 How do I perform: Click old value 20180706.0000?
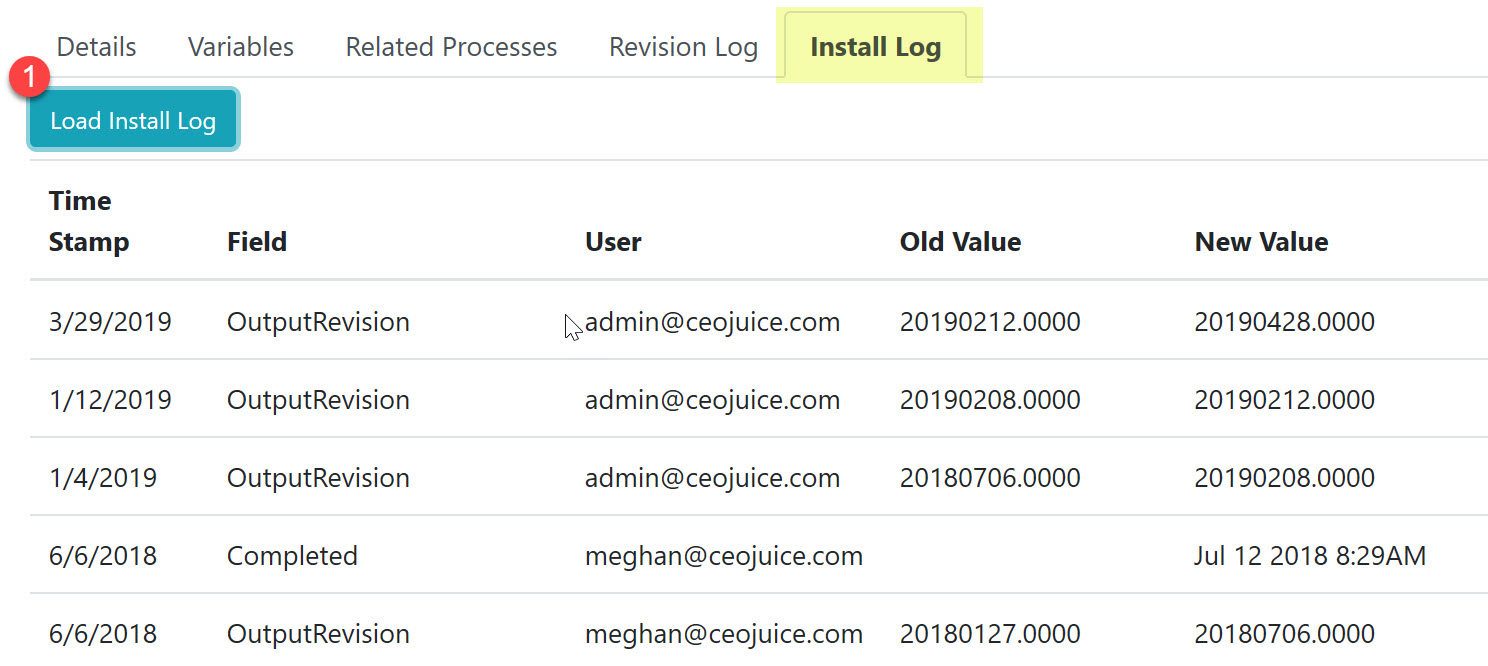coord(990,478)
